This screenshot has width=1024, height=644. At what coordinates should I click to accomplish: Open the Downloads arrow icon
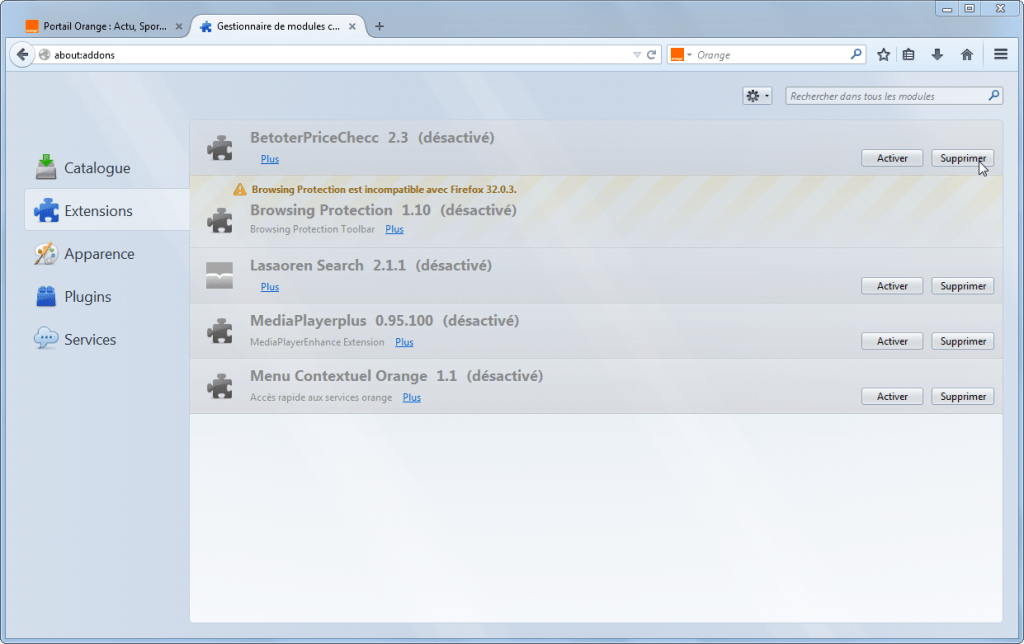pyautogui.click(x=937, y=55)
